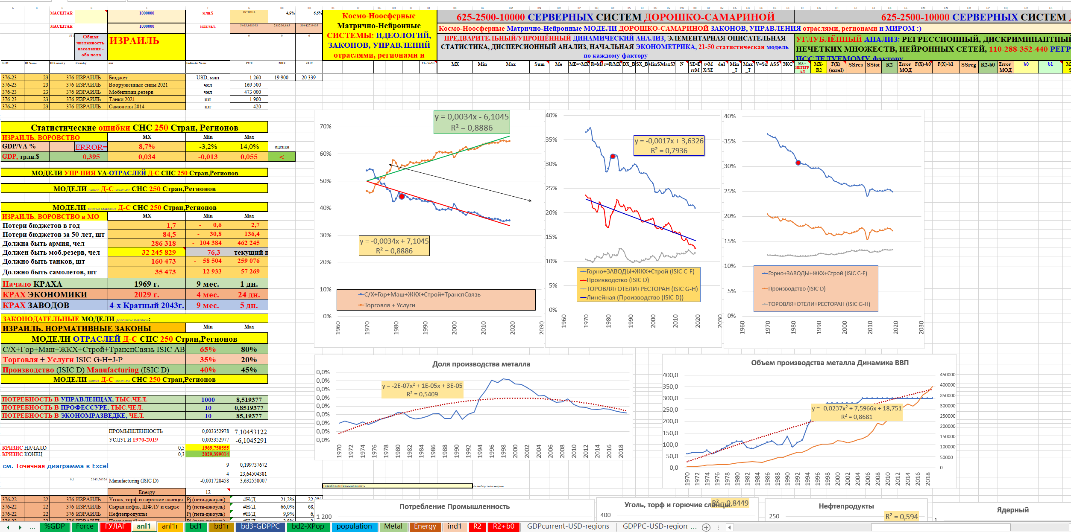Select the bd3-GDPPC sheet tab

tap(257, 526)
